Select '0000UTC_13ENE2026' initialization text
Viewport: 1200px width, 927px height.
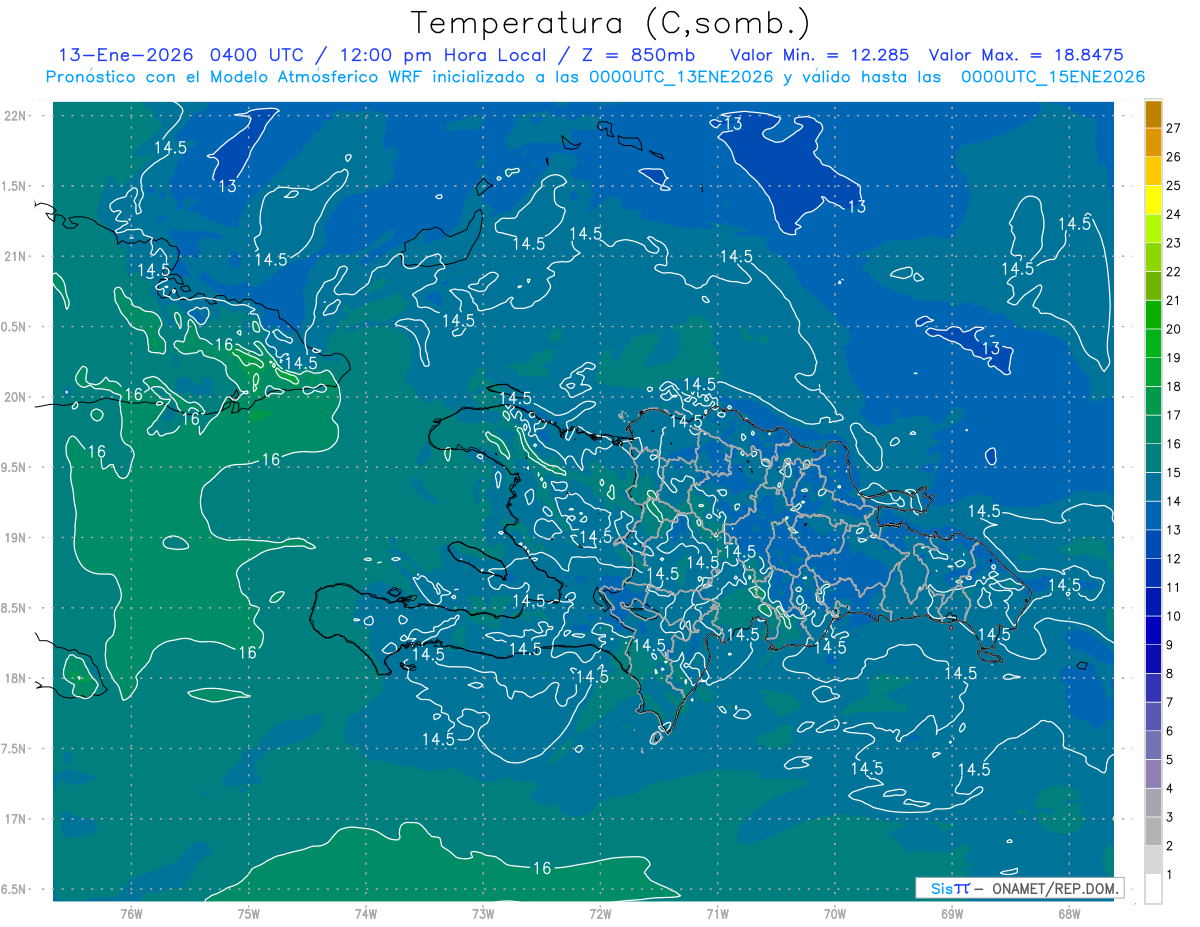680,77
